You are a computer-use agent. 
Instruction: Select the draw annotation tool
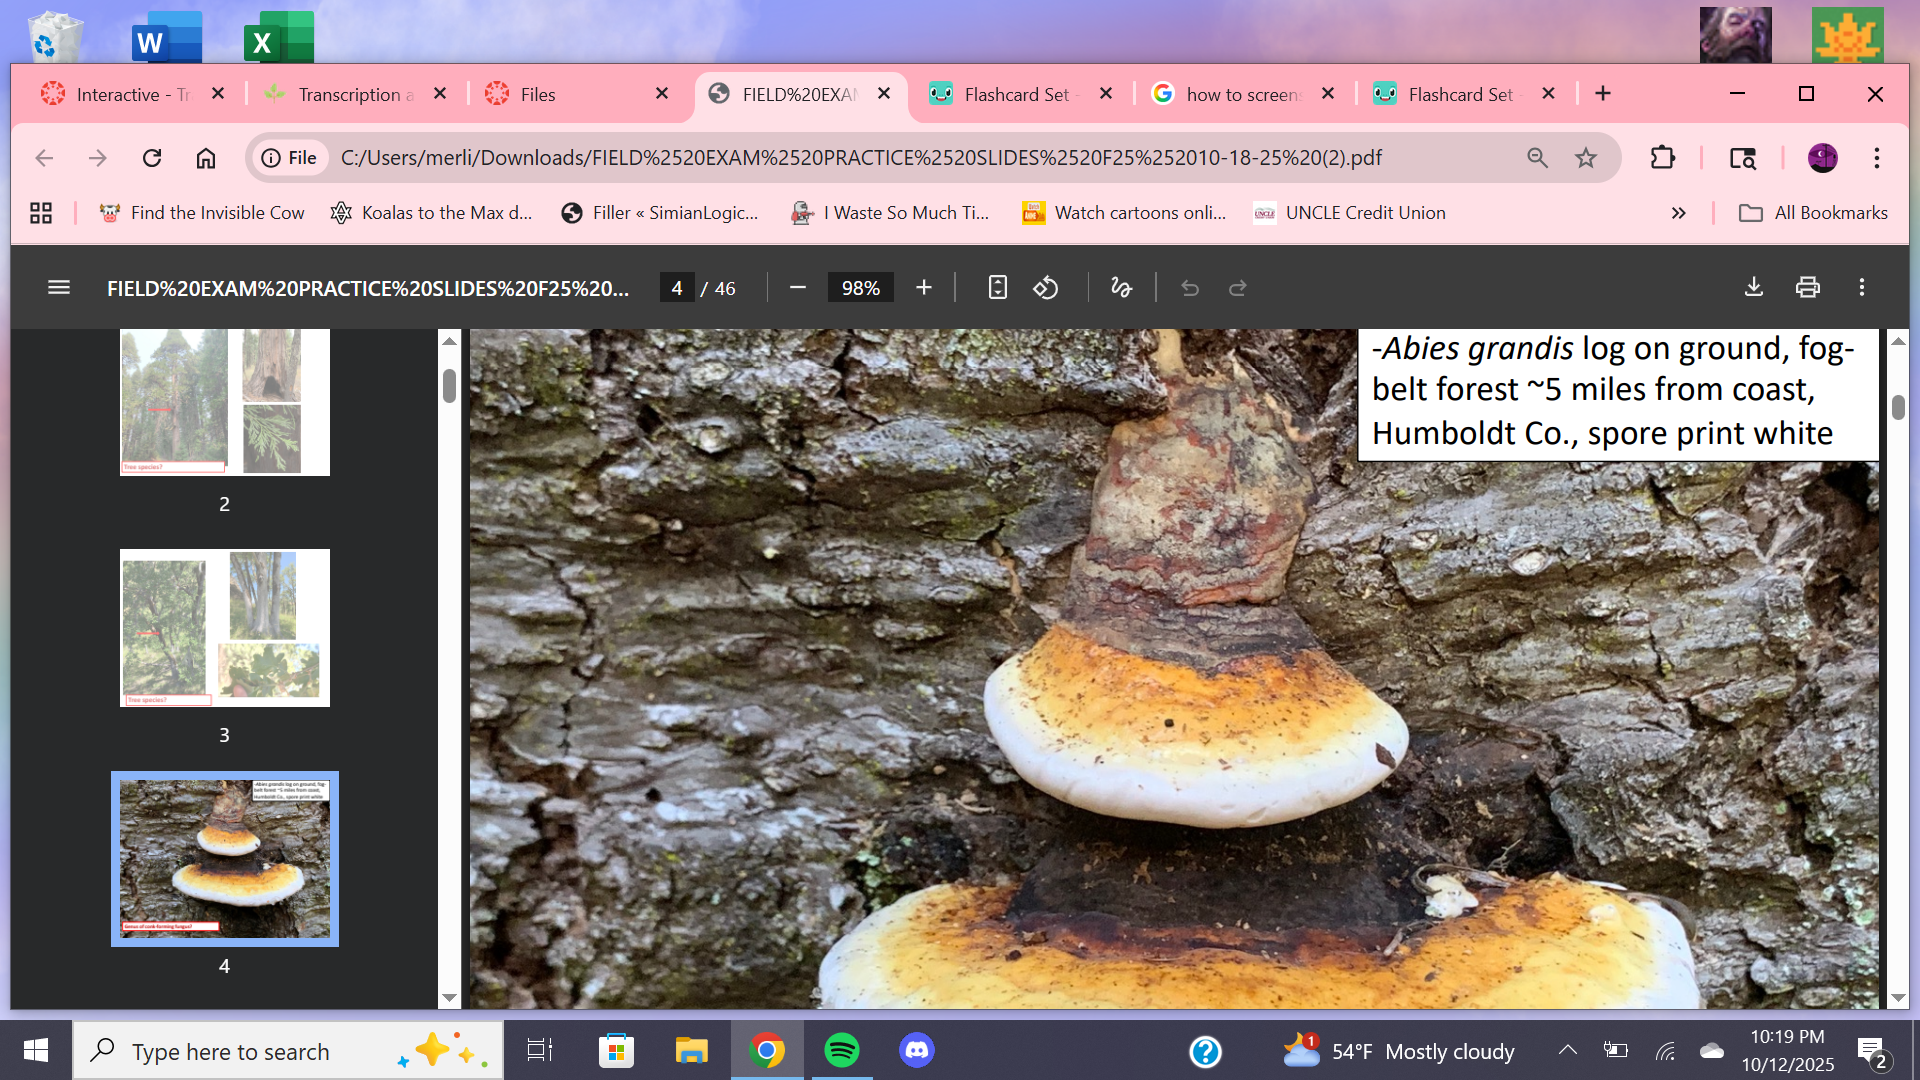click(x=1121, y=288)
